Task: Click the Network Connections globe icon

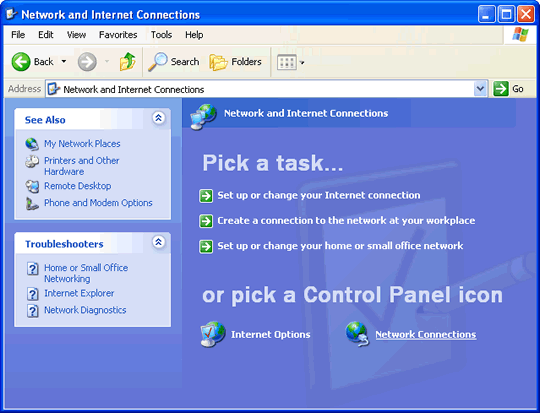Action: coord(357,334)
